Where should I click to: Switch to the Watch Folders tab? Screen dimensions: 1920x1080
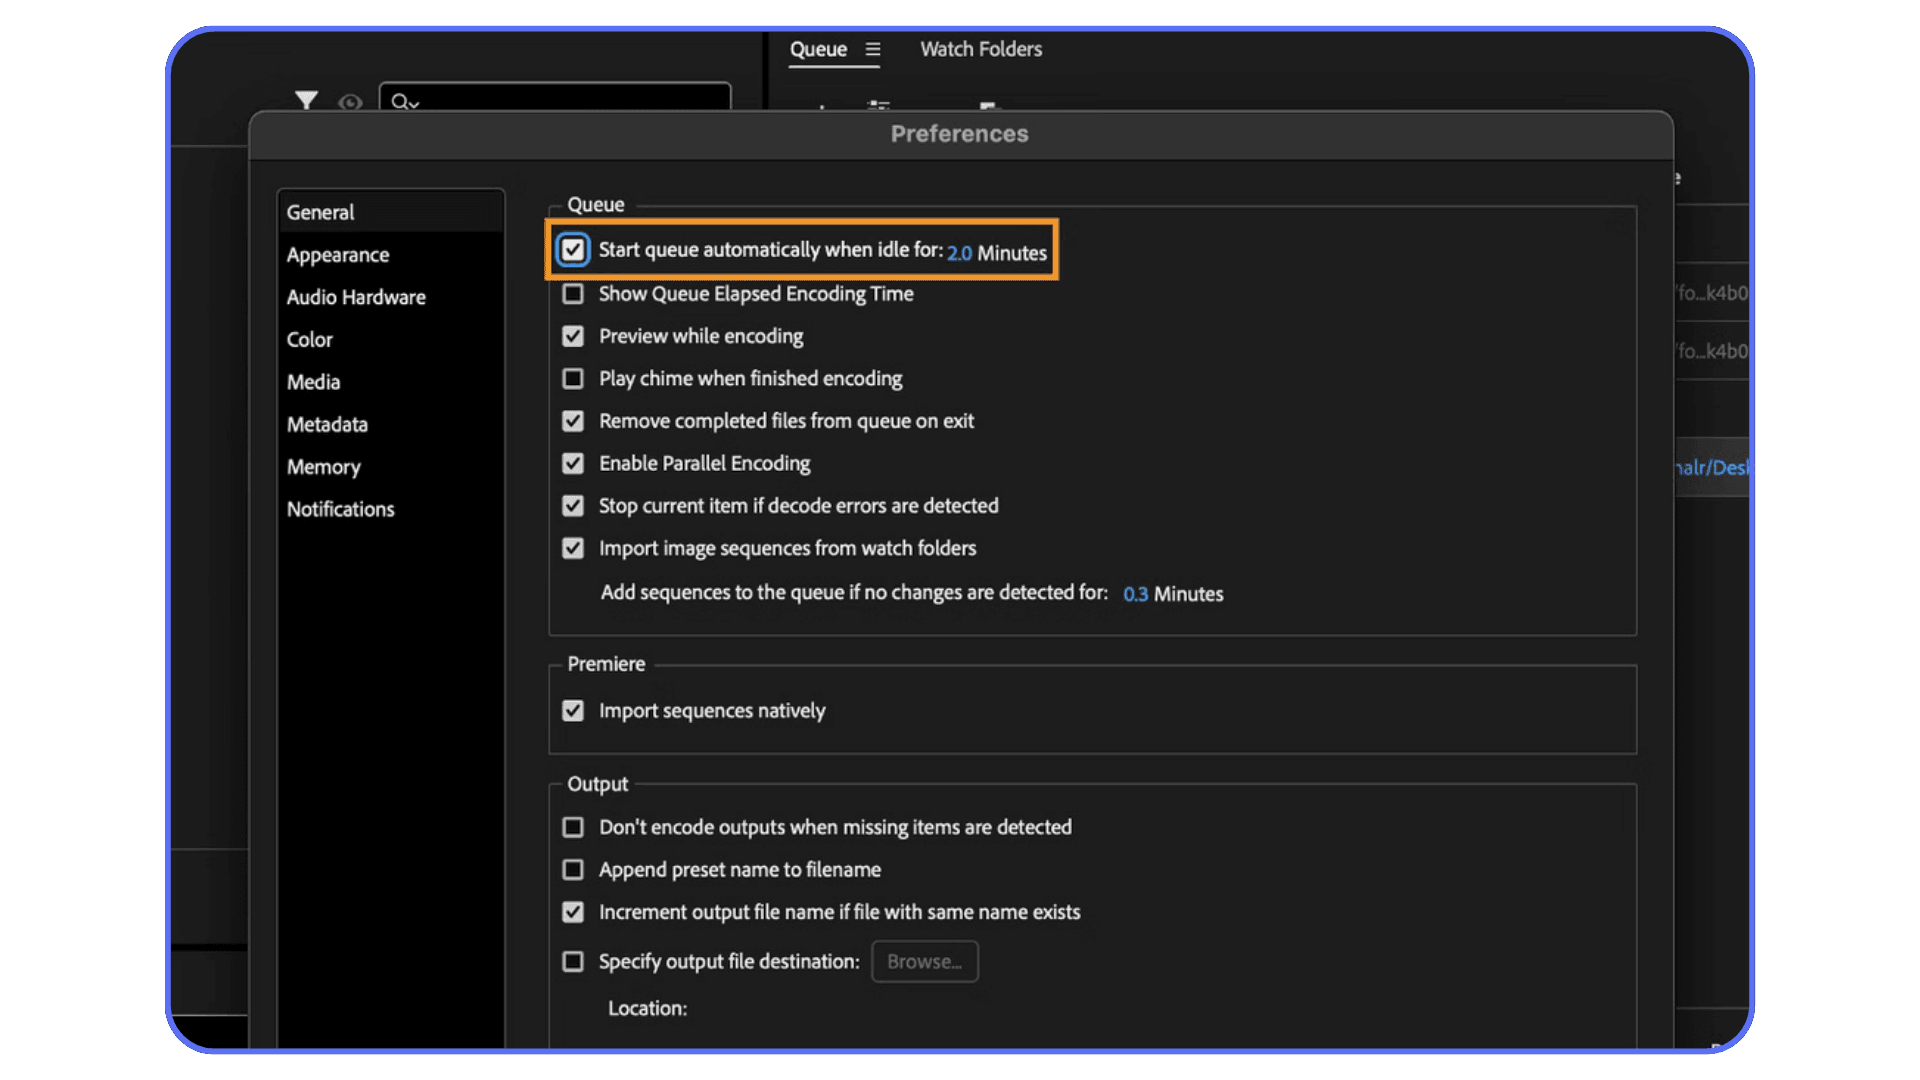980,49
